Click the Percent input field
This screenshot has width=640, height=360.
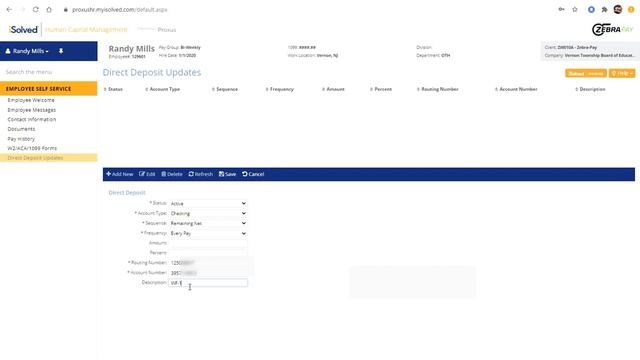(x=208, y=253)
